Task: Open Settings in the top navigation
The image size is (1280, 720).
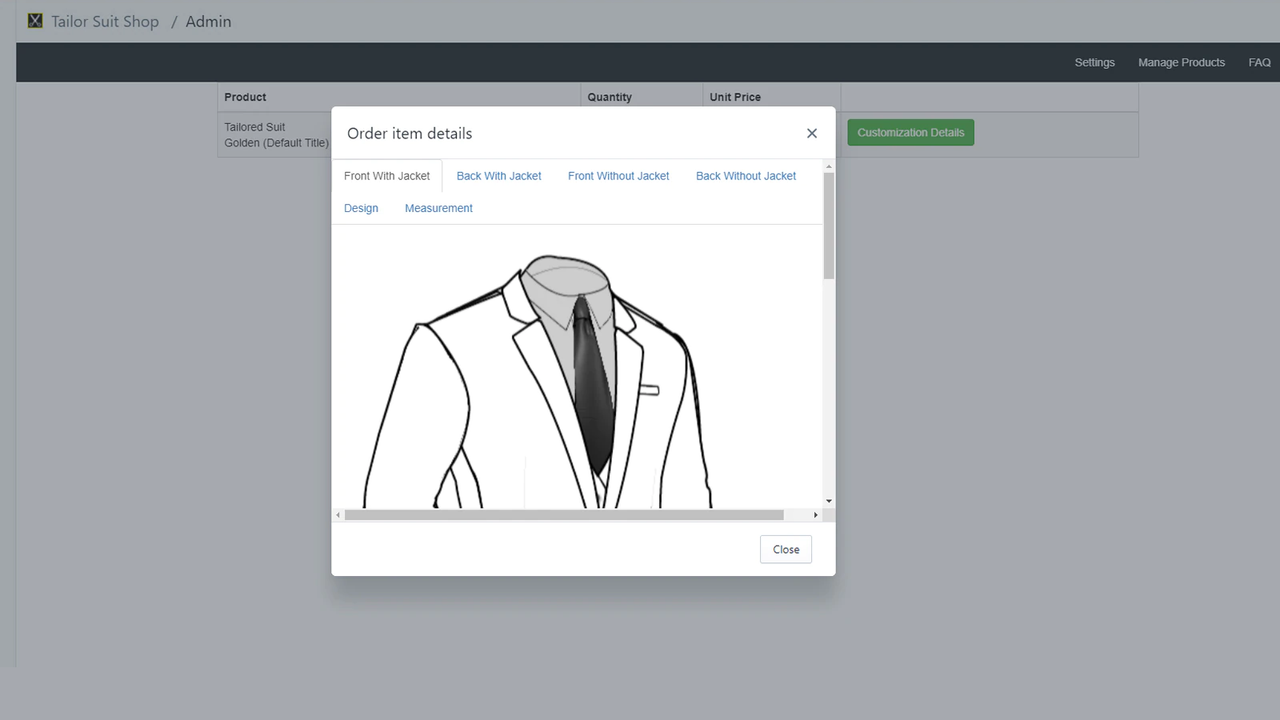Action: coord(1095,62)
